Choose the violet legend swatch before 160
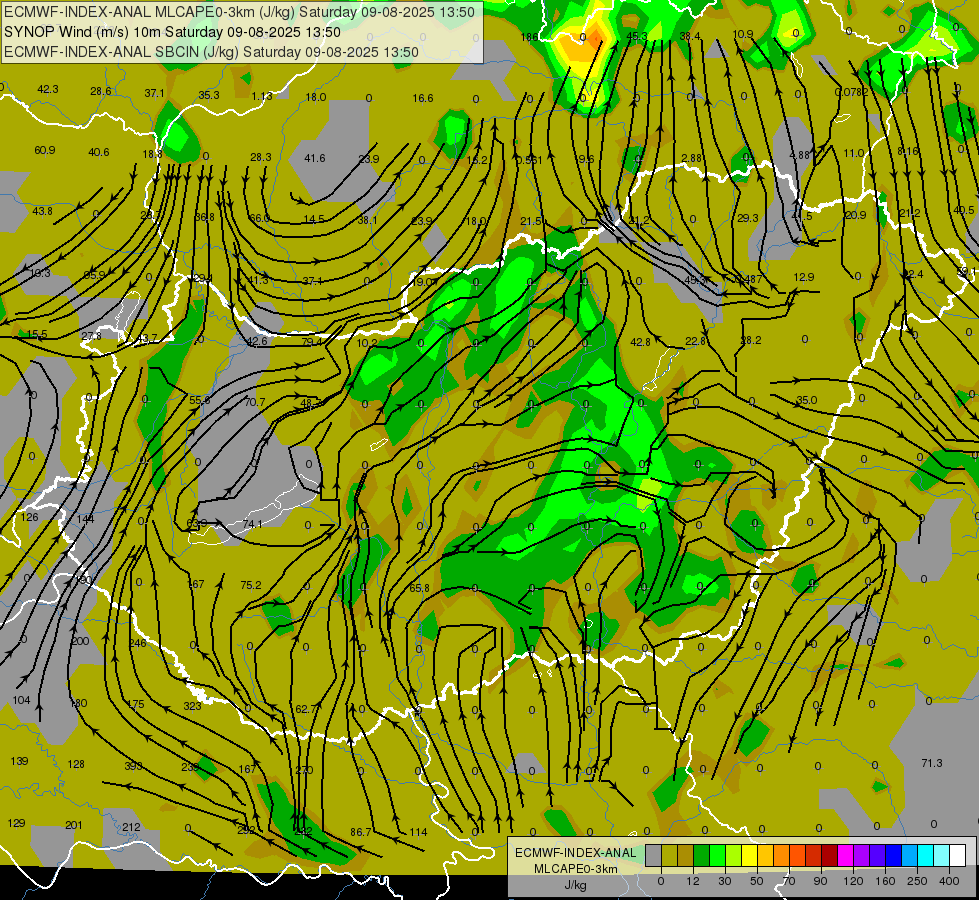The image size is (979, 900). pos(878,856)
